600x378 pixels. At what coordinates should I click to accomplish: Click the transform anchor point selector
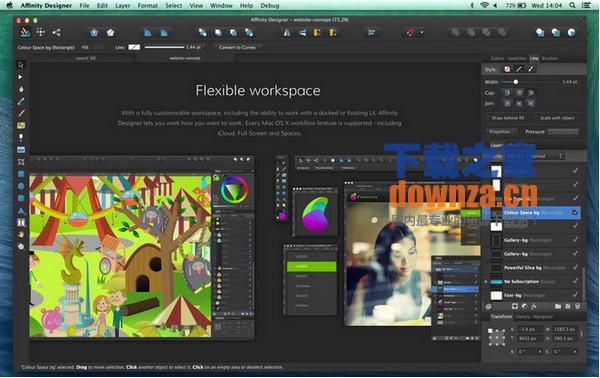(x=497, y=337)
